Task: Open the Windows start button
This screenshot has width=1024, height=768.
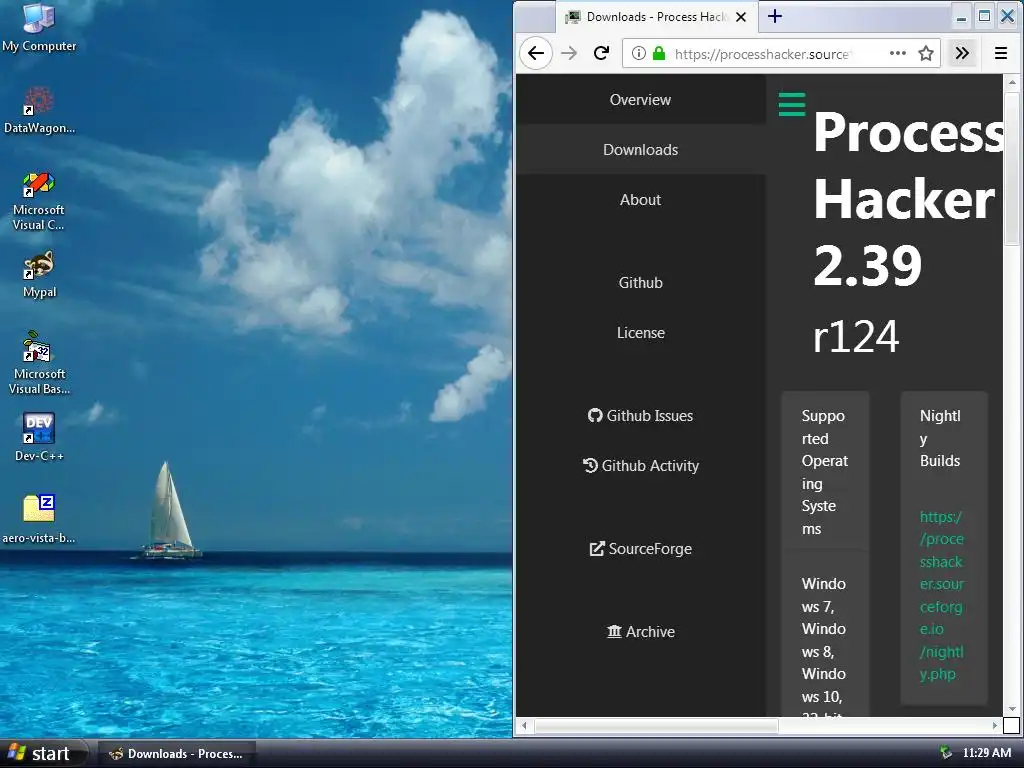Action: pos(42,754)
